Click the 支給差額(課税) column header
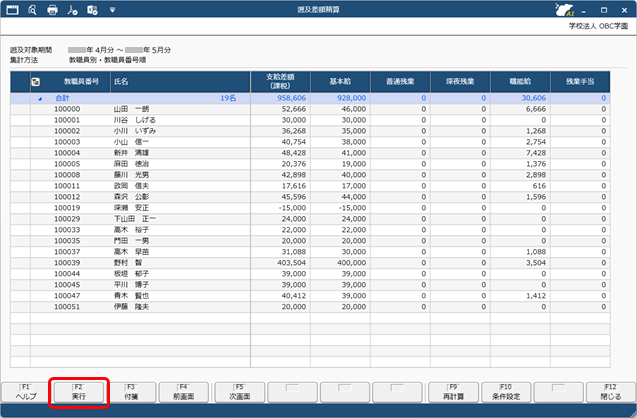 tap(280, 82)
